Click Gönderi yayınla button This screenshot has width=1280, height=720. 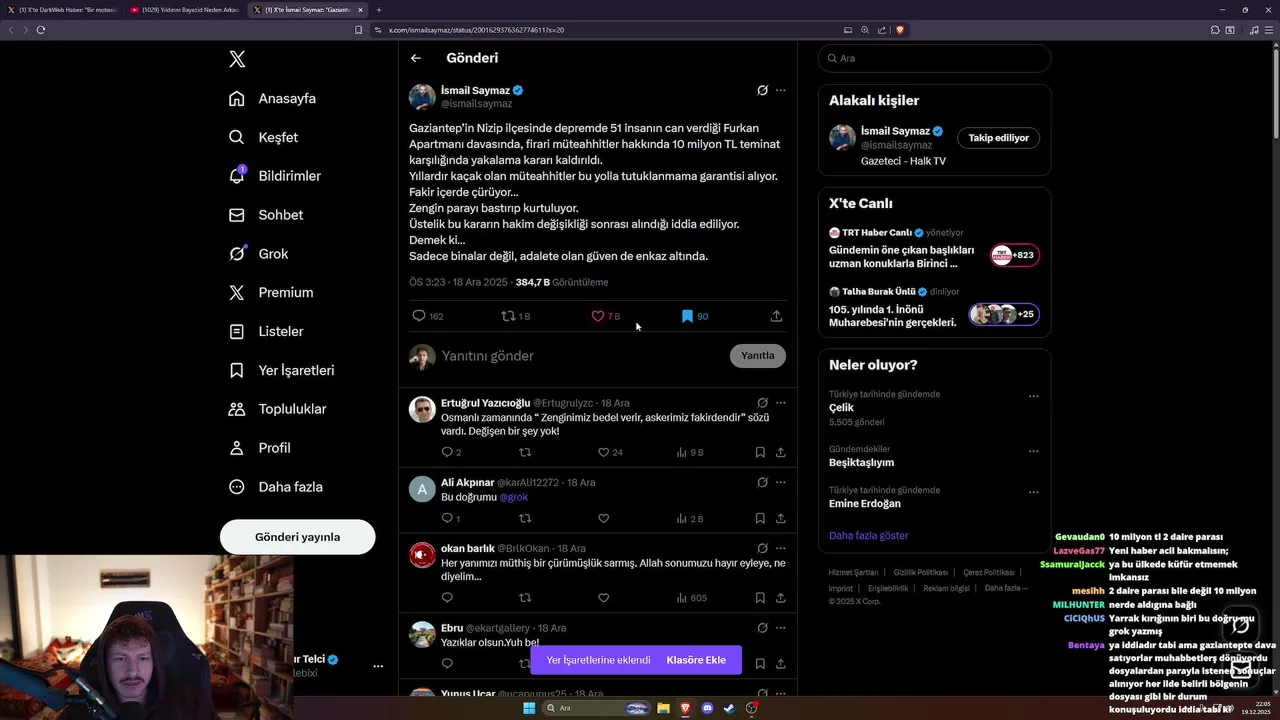pyautogui.click(x=298, y=537)
